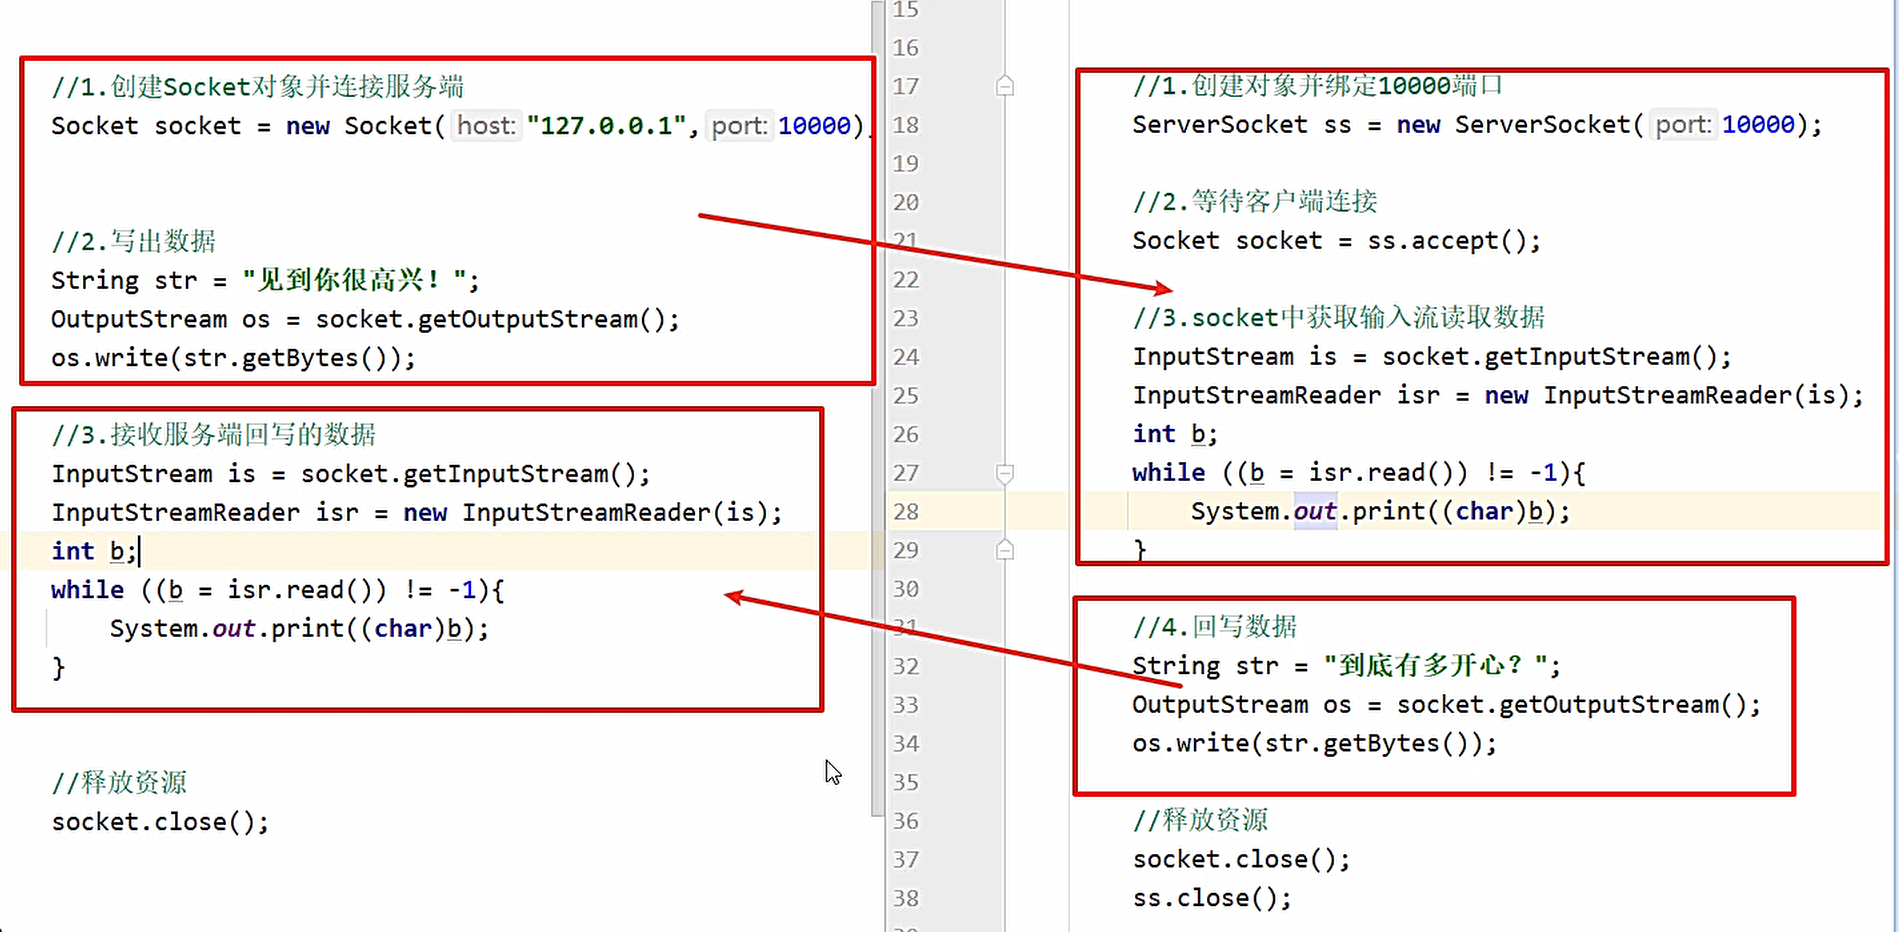Click the left editor pane's vertical scrollbar
The height and width of the screenshot is (932, 1899).
878,408
